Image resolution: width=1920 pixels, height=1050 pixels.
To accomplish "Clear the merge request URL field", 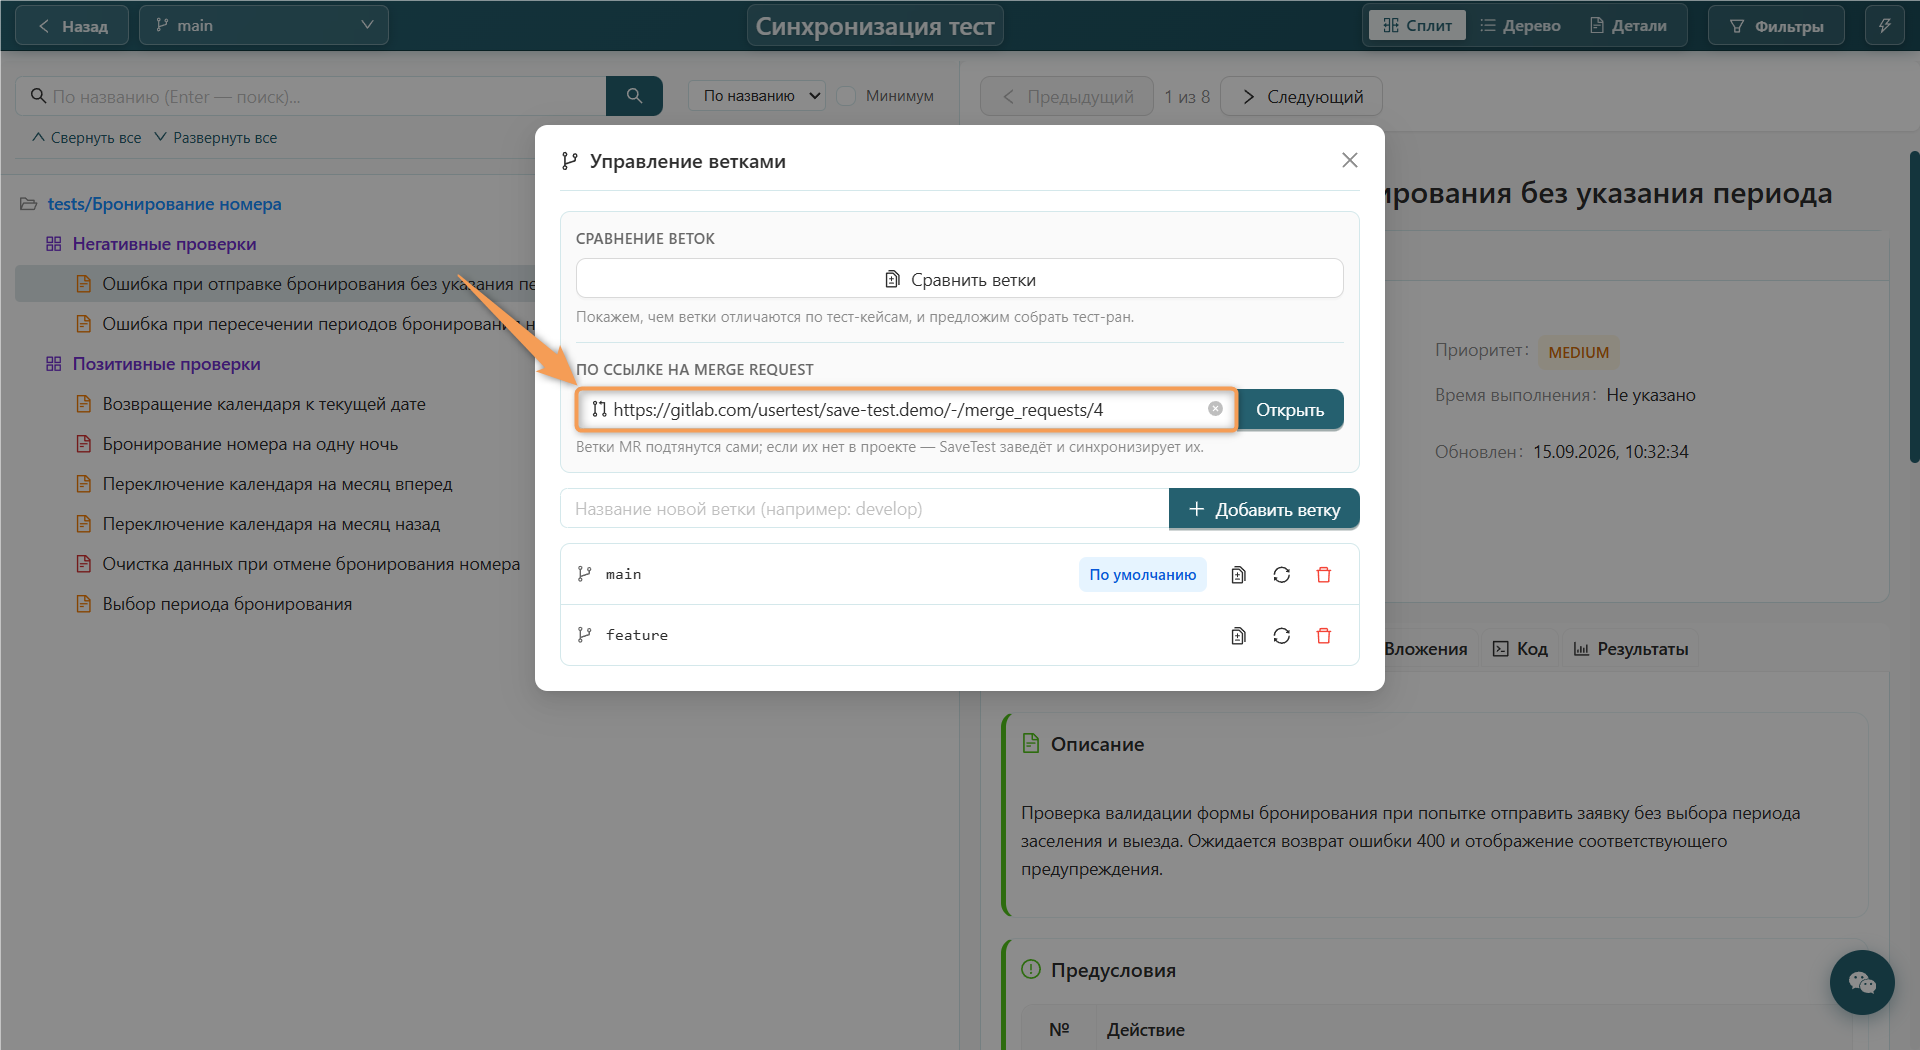I will [x=1215, y=409].
